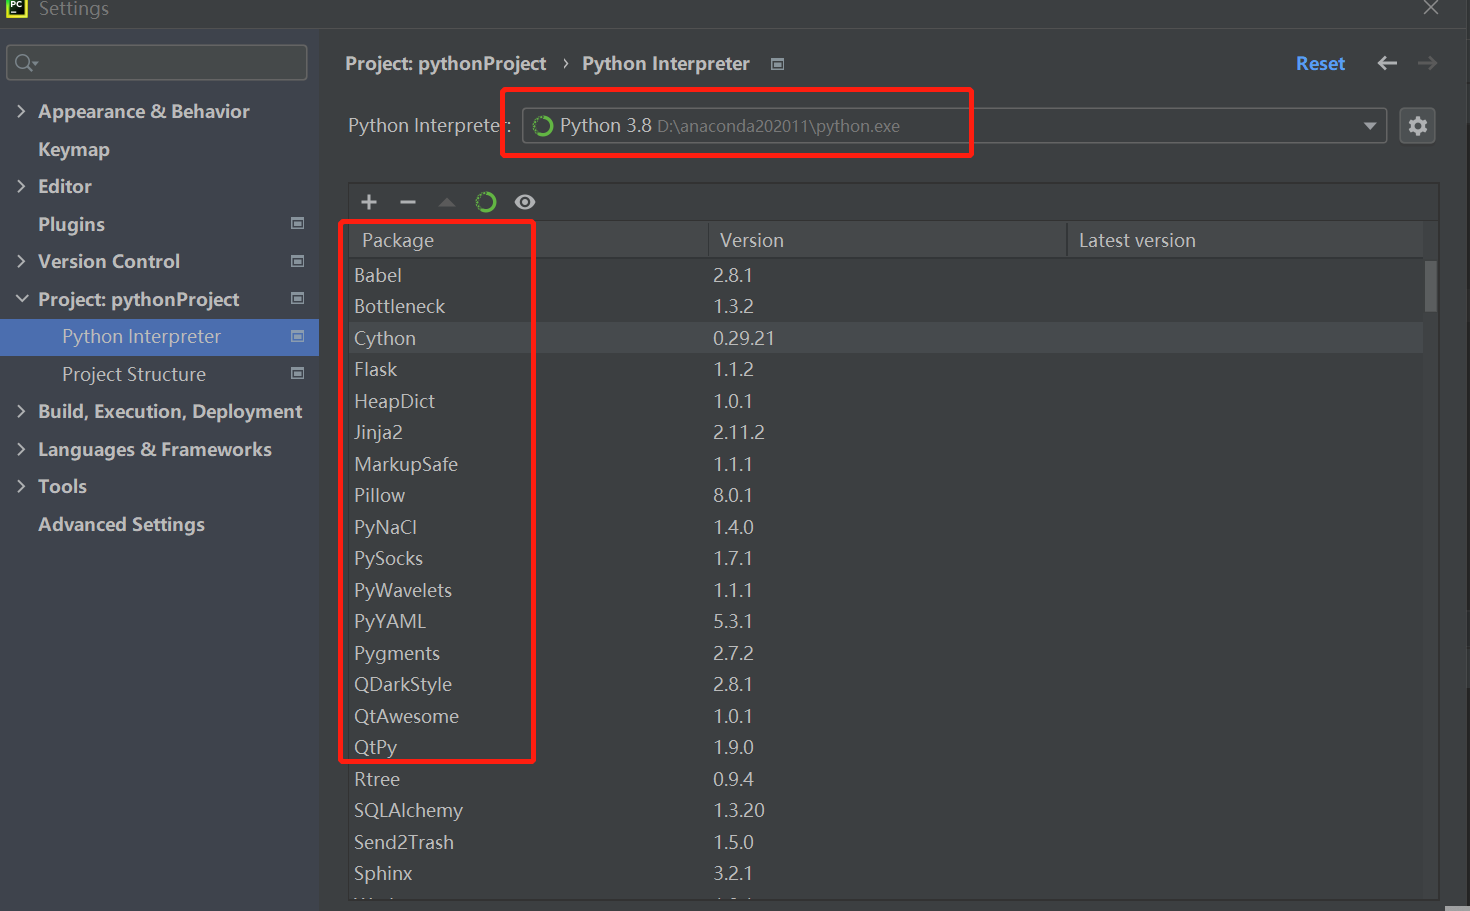The height and width of the screenshot is (911, 1470).
Task: Expand the Tools section
Action: click(21, 486)
